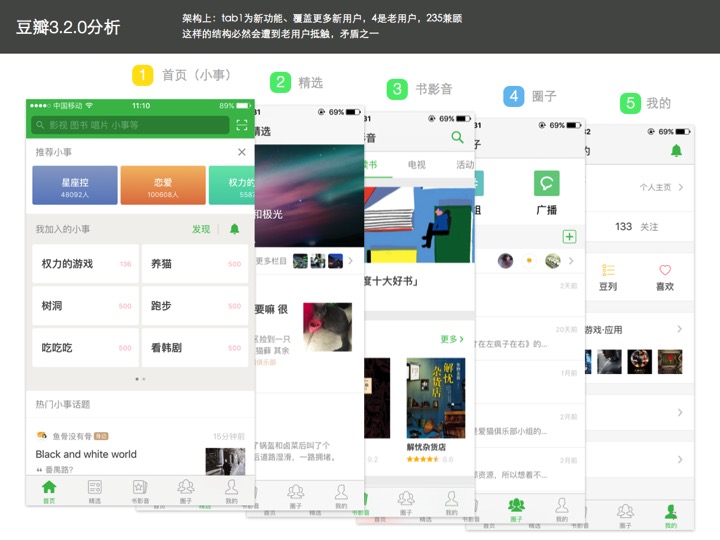Viewport: 720px width, 540px height.
Task: Expand the 游戏·应用 row chevron
Action: click(x=680, y=329)
